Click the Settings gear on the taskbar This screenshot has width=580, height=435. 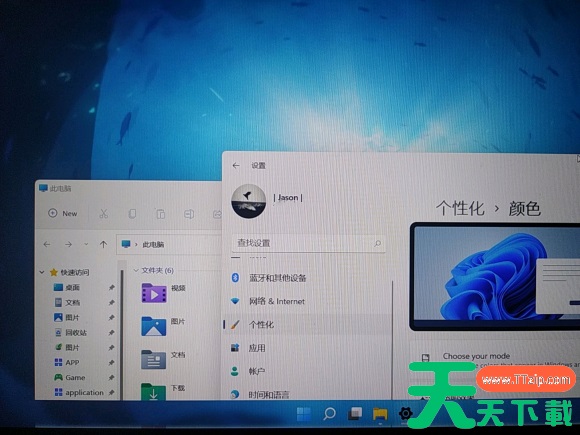(406, 413)
